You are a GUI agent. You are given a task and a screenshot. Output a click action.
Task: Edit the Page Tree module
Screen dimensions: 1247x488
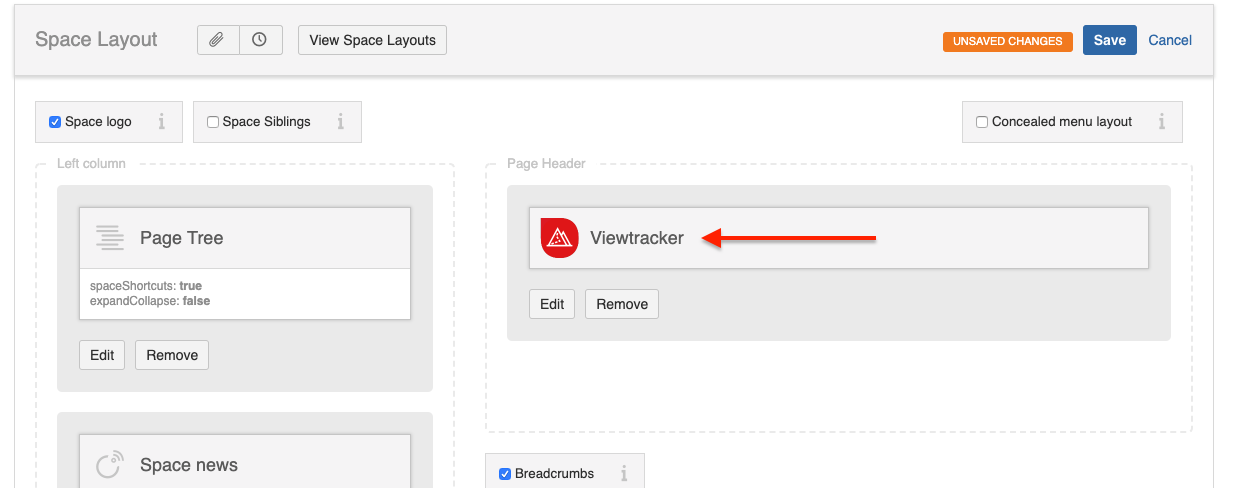102,355
